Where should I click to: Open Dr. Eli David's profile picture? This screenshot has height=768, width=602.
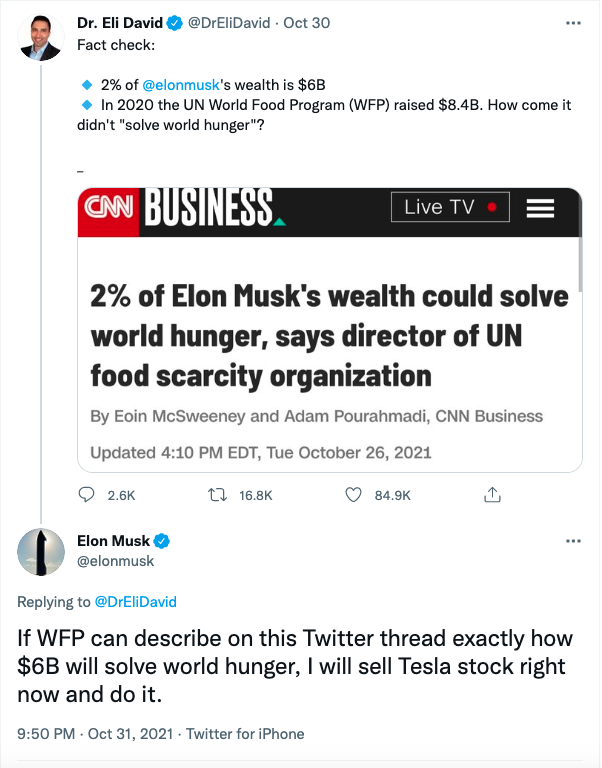(40, 38)
